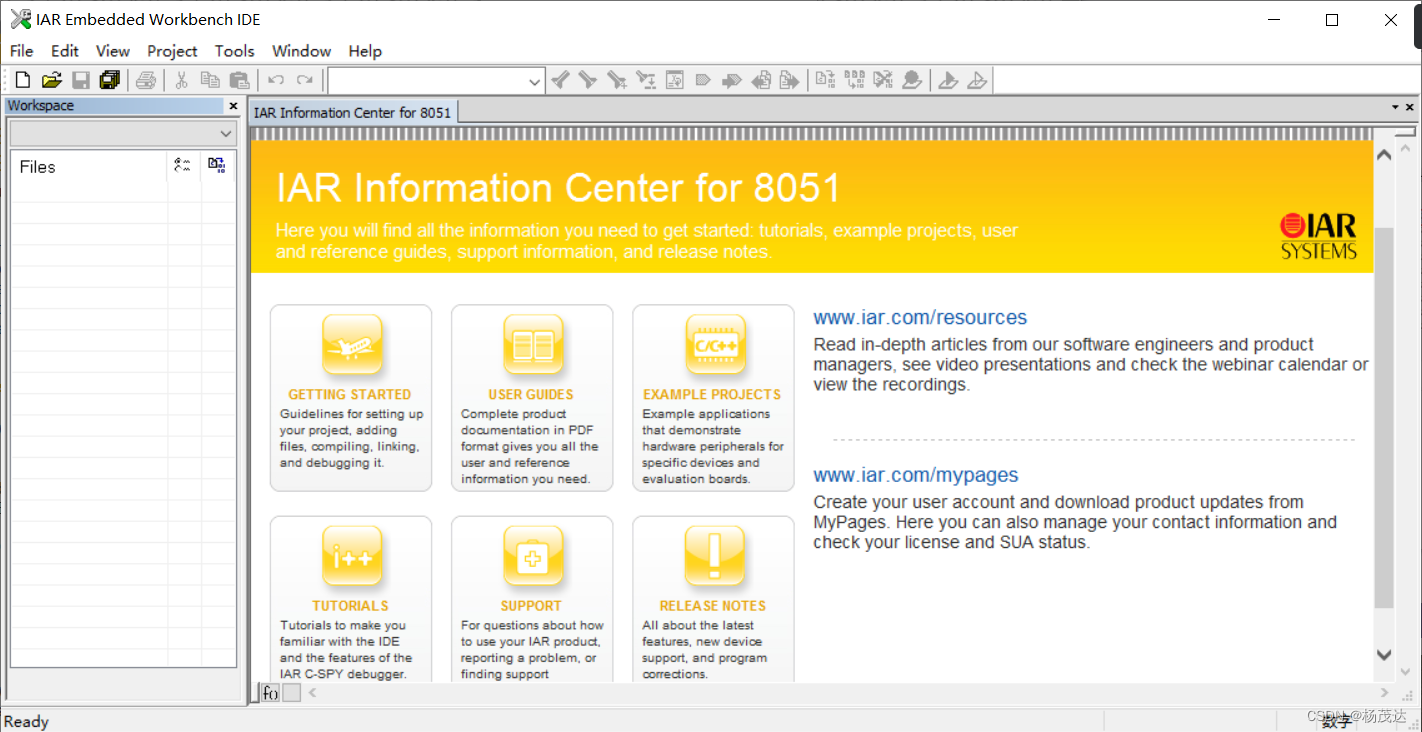The image size is (1422, 732).
Task: Click the Find Previous toolbar icon
Action: (560, 80)
